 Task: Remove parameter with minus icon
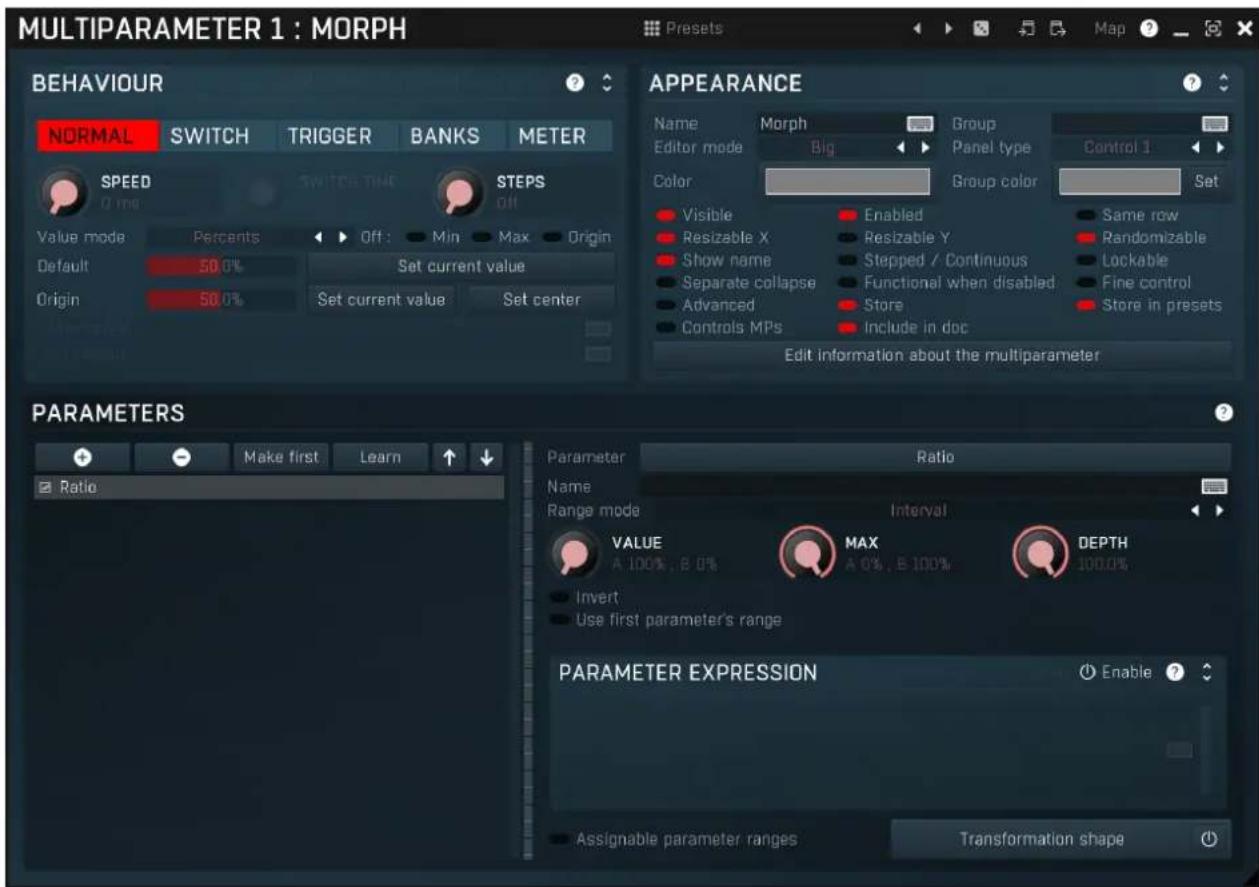coord(182,457)
